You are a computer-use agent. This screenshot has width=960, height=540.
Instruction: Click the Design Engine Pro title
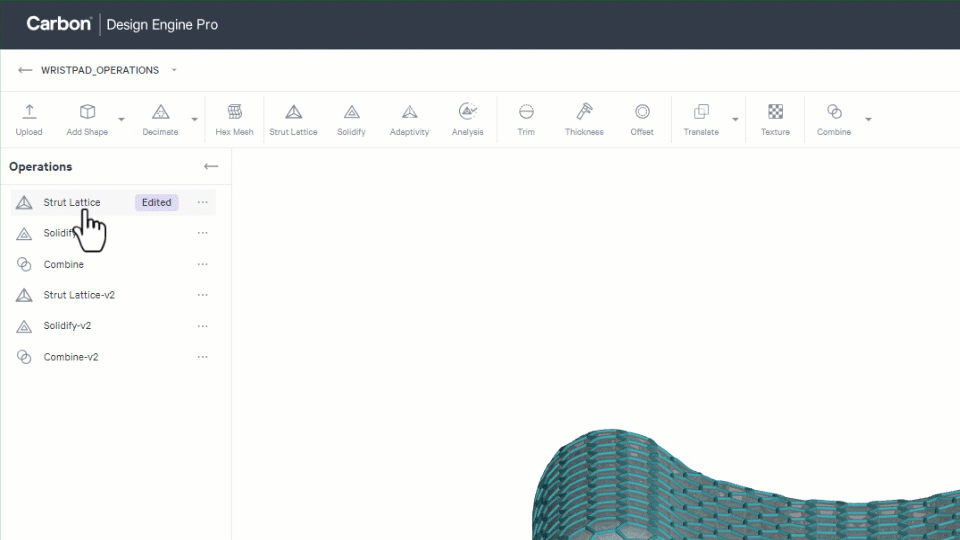[162, 25]
